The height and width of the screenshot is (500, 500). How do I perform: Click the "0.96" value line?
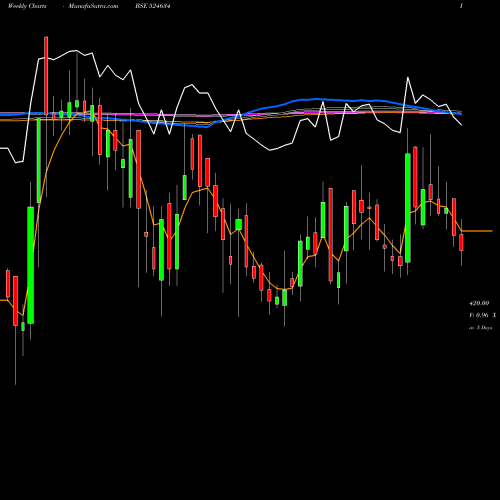tap(482, 315)
